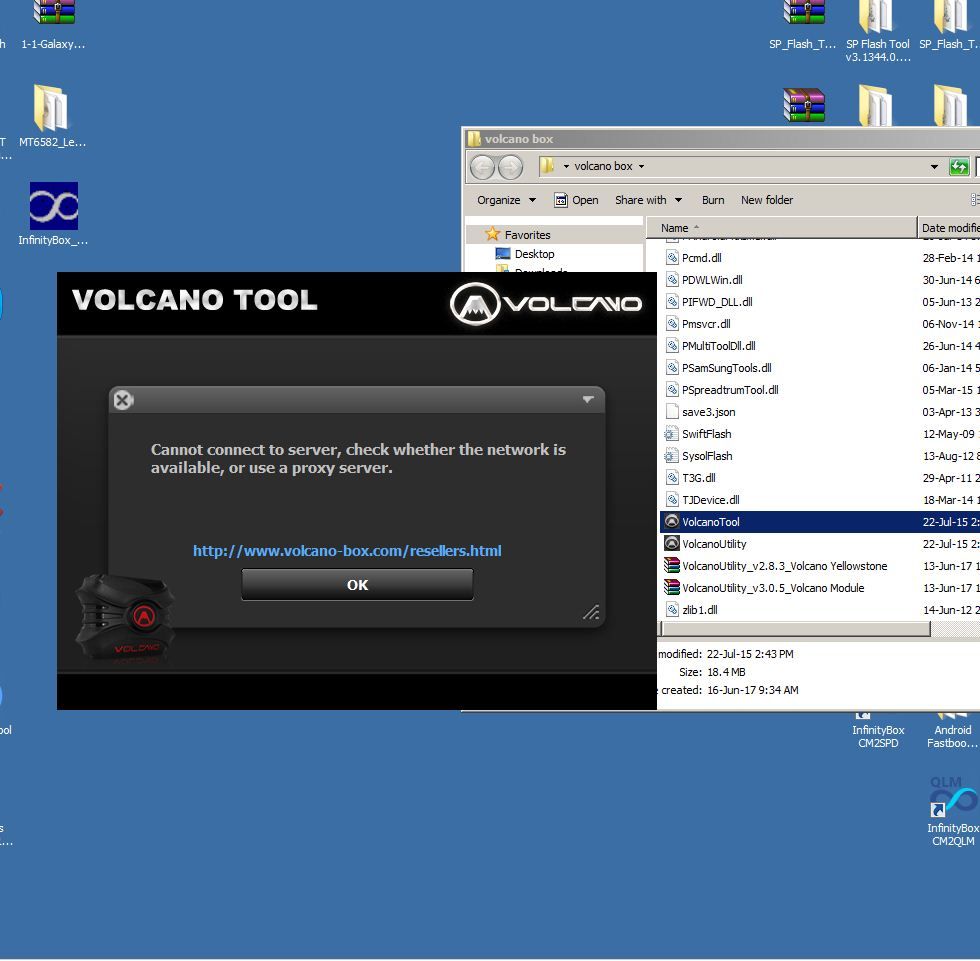Refresh the volcano box folder view
The width and height of the screenshot is (980, 961).
[959, 167]
